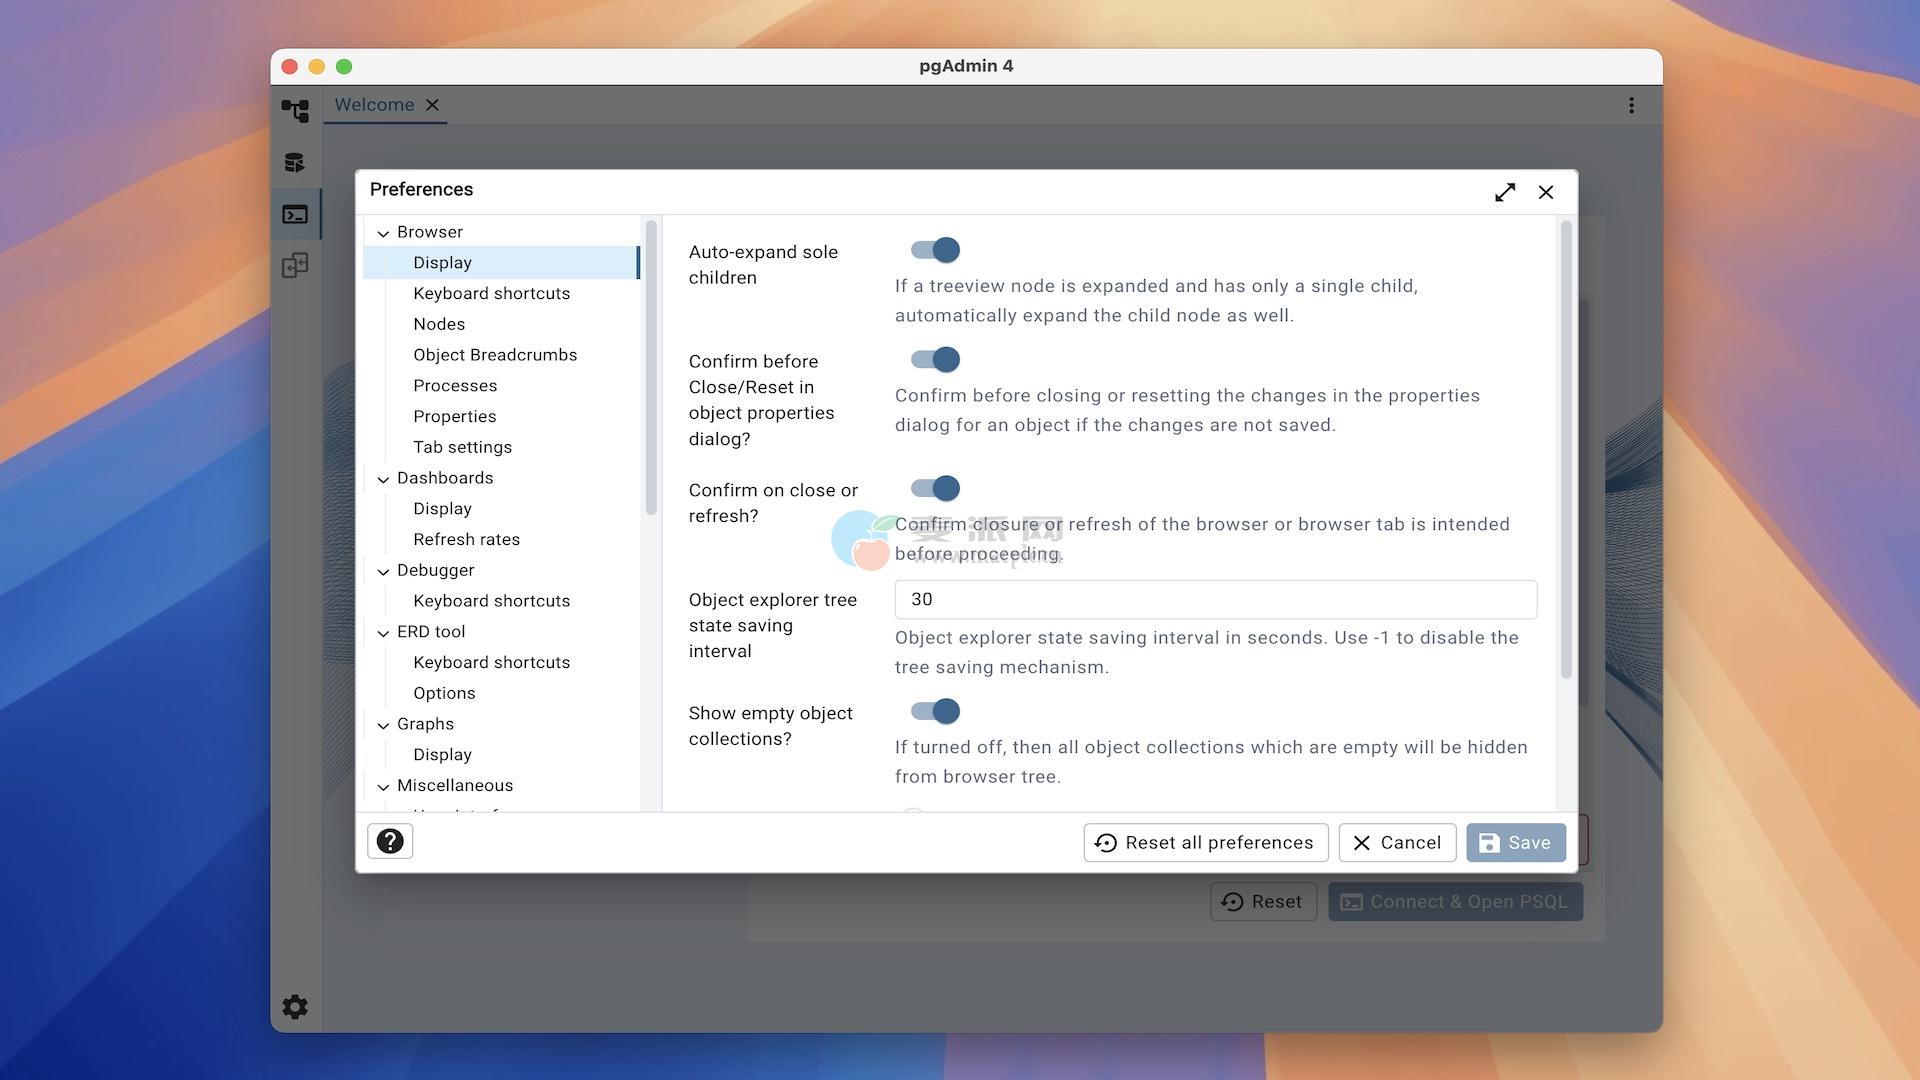
Task: Open settings gear in the lower sidebar
Action: pos(295,1007)
